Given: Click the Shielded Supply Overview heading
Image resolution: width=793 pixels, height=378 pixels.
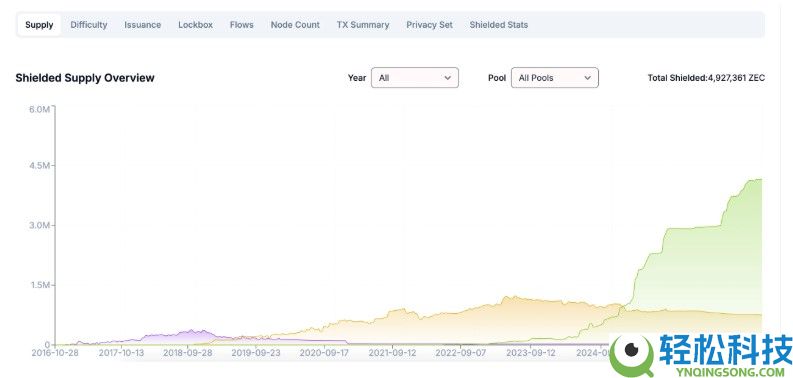Looking at the screenshot, I should pyautogui.click(x=85, y=78).
